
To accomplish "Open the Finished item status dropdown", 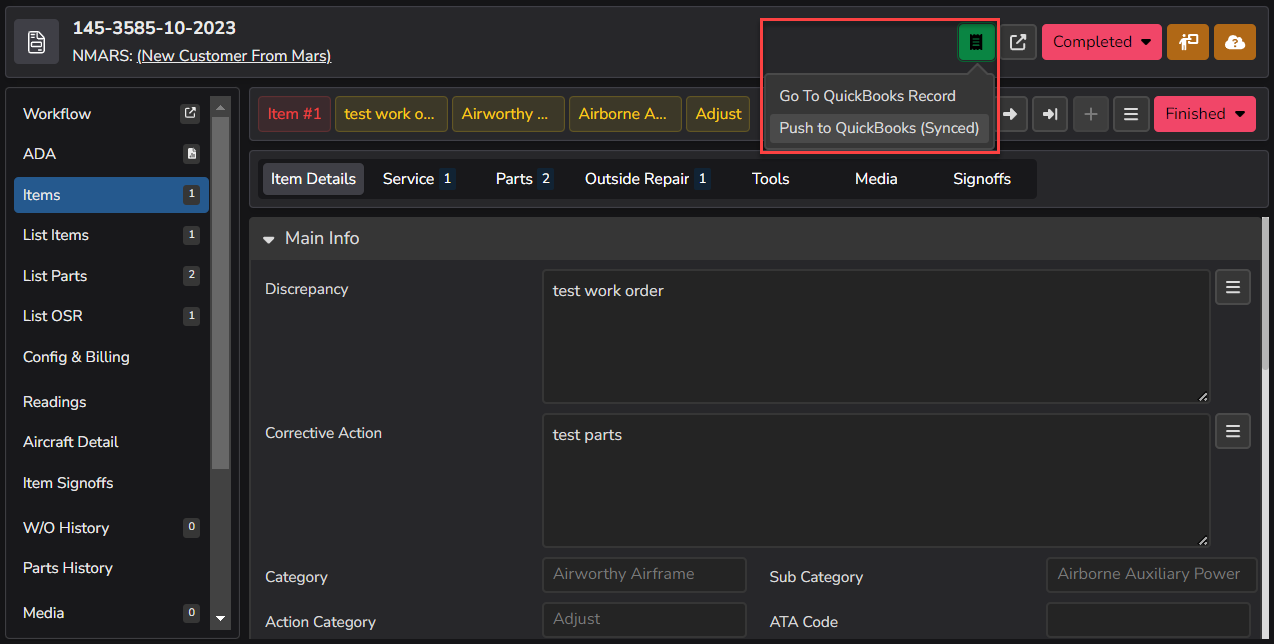I will pos(1205,114).
